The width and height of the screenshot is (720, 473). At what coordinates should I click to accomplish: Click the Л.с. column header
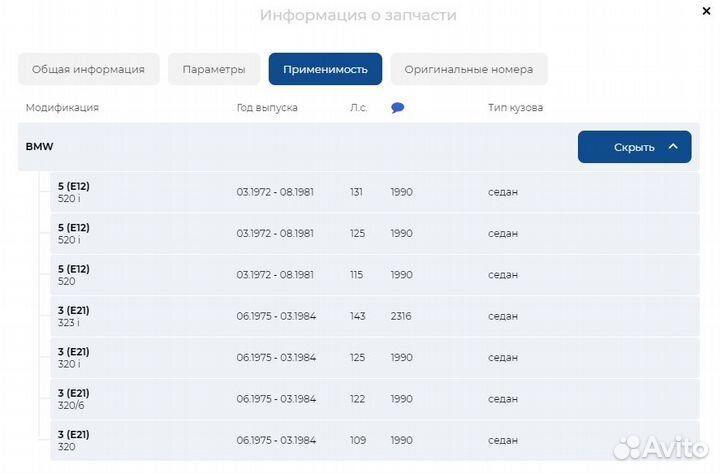point(357,108)
